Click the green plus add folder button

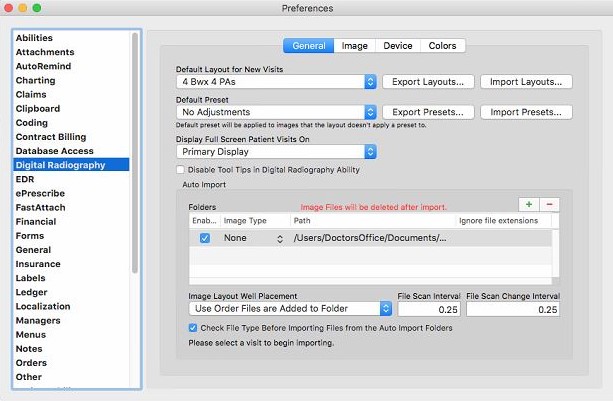[x=528, y=204]
